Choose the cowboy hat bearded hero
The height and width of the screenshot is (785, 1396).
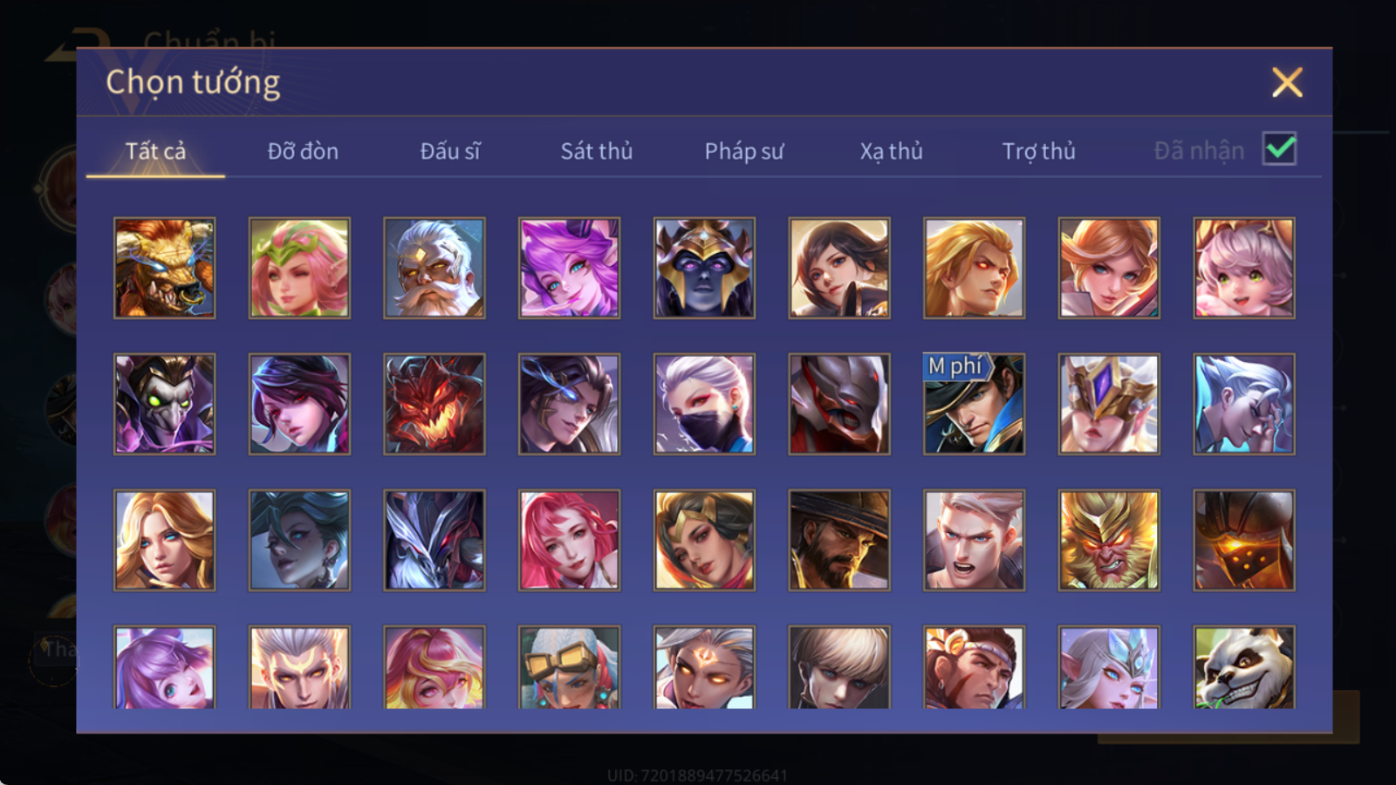coord(839,540)
